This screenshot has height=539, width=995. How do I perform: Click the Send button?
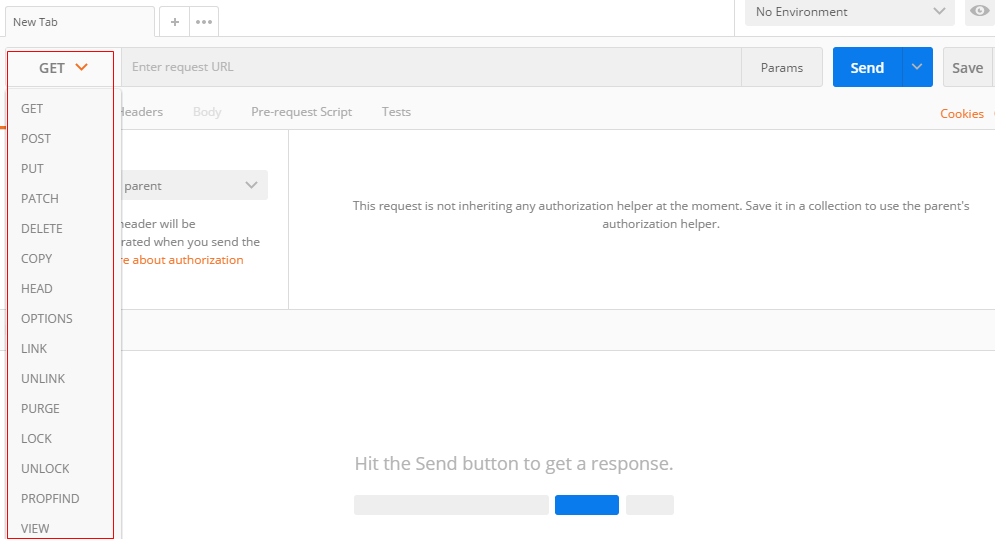(867, 67)
